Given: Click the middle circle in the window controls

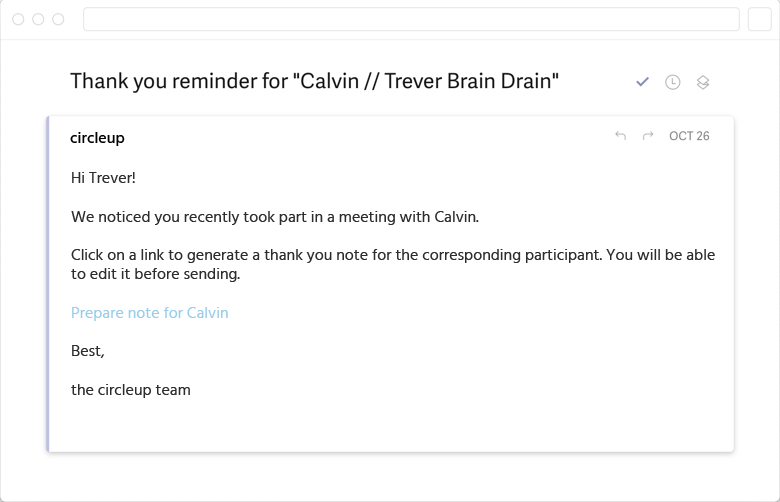Looking at the screenshot, I should tap(38, 19).
